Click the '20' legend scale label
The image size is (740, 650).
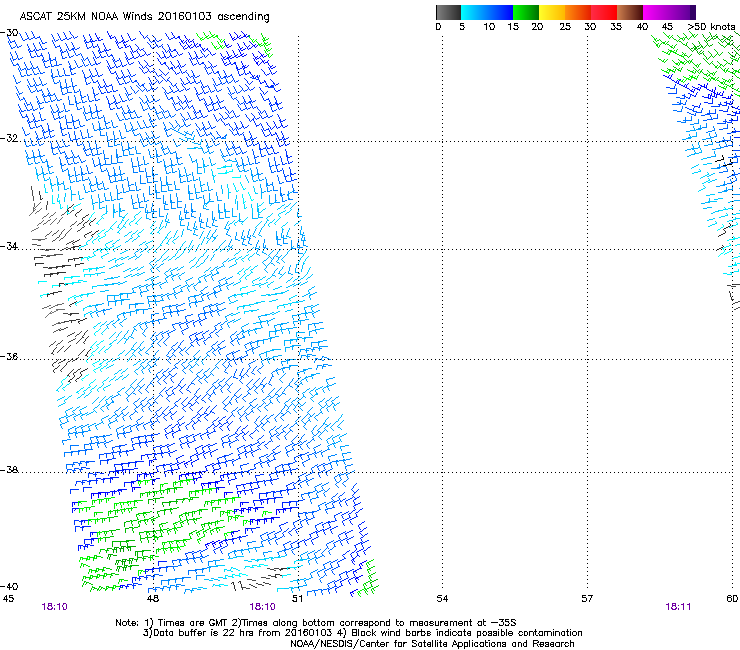pos(537,26)
